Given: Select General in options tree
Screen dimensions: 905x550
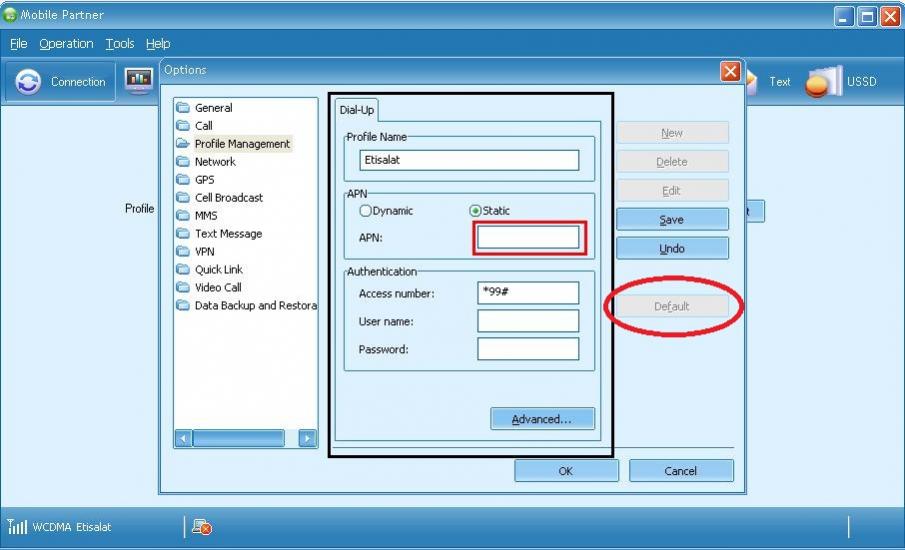Looking at the screenshot, I should (x=214, y=107).
